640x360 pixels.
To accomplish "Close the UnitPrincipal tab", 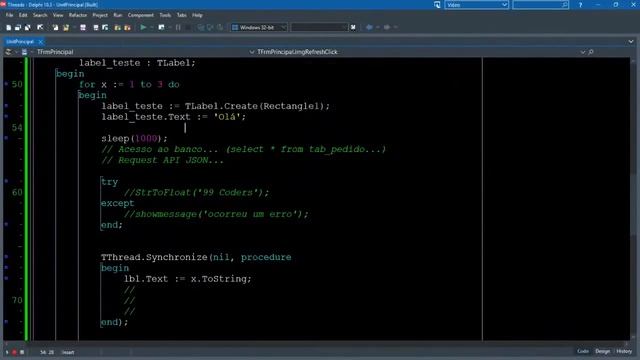I will [40, 42].
